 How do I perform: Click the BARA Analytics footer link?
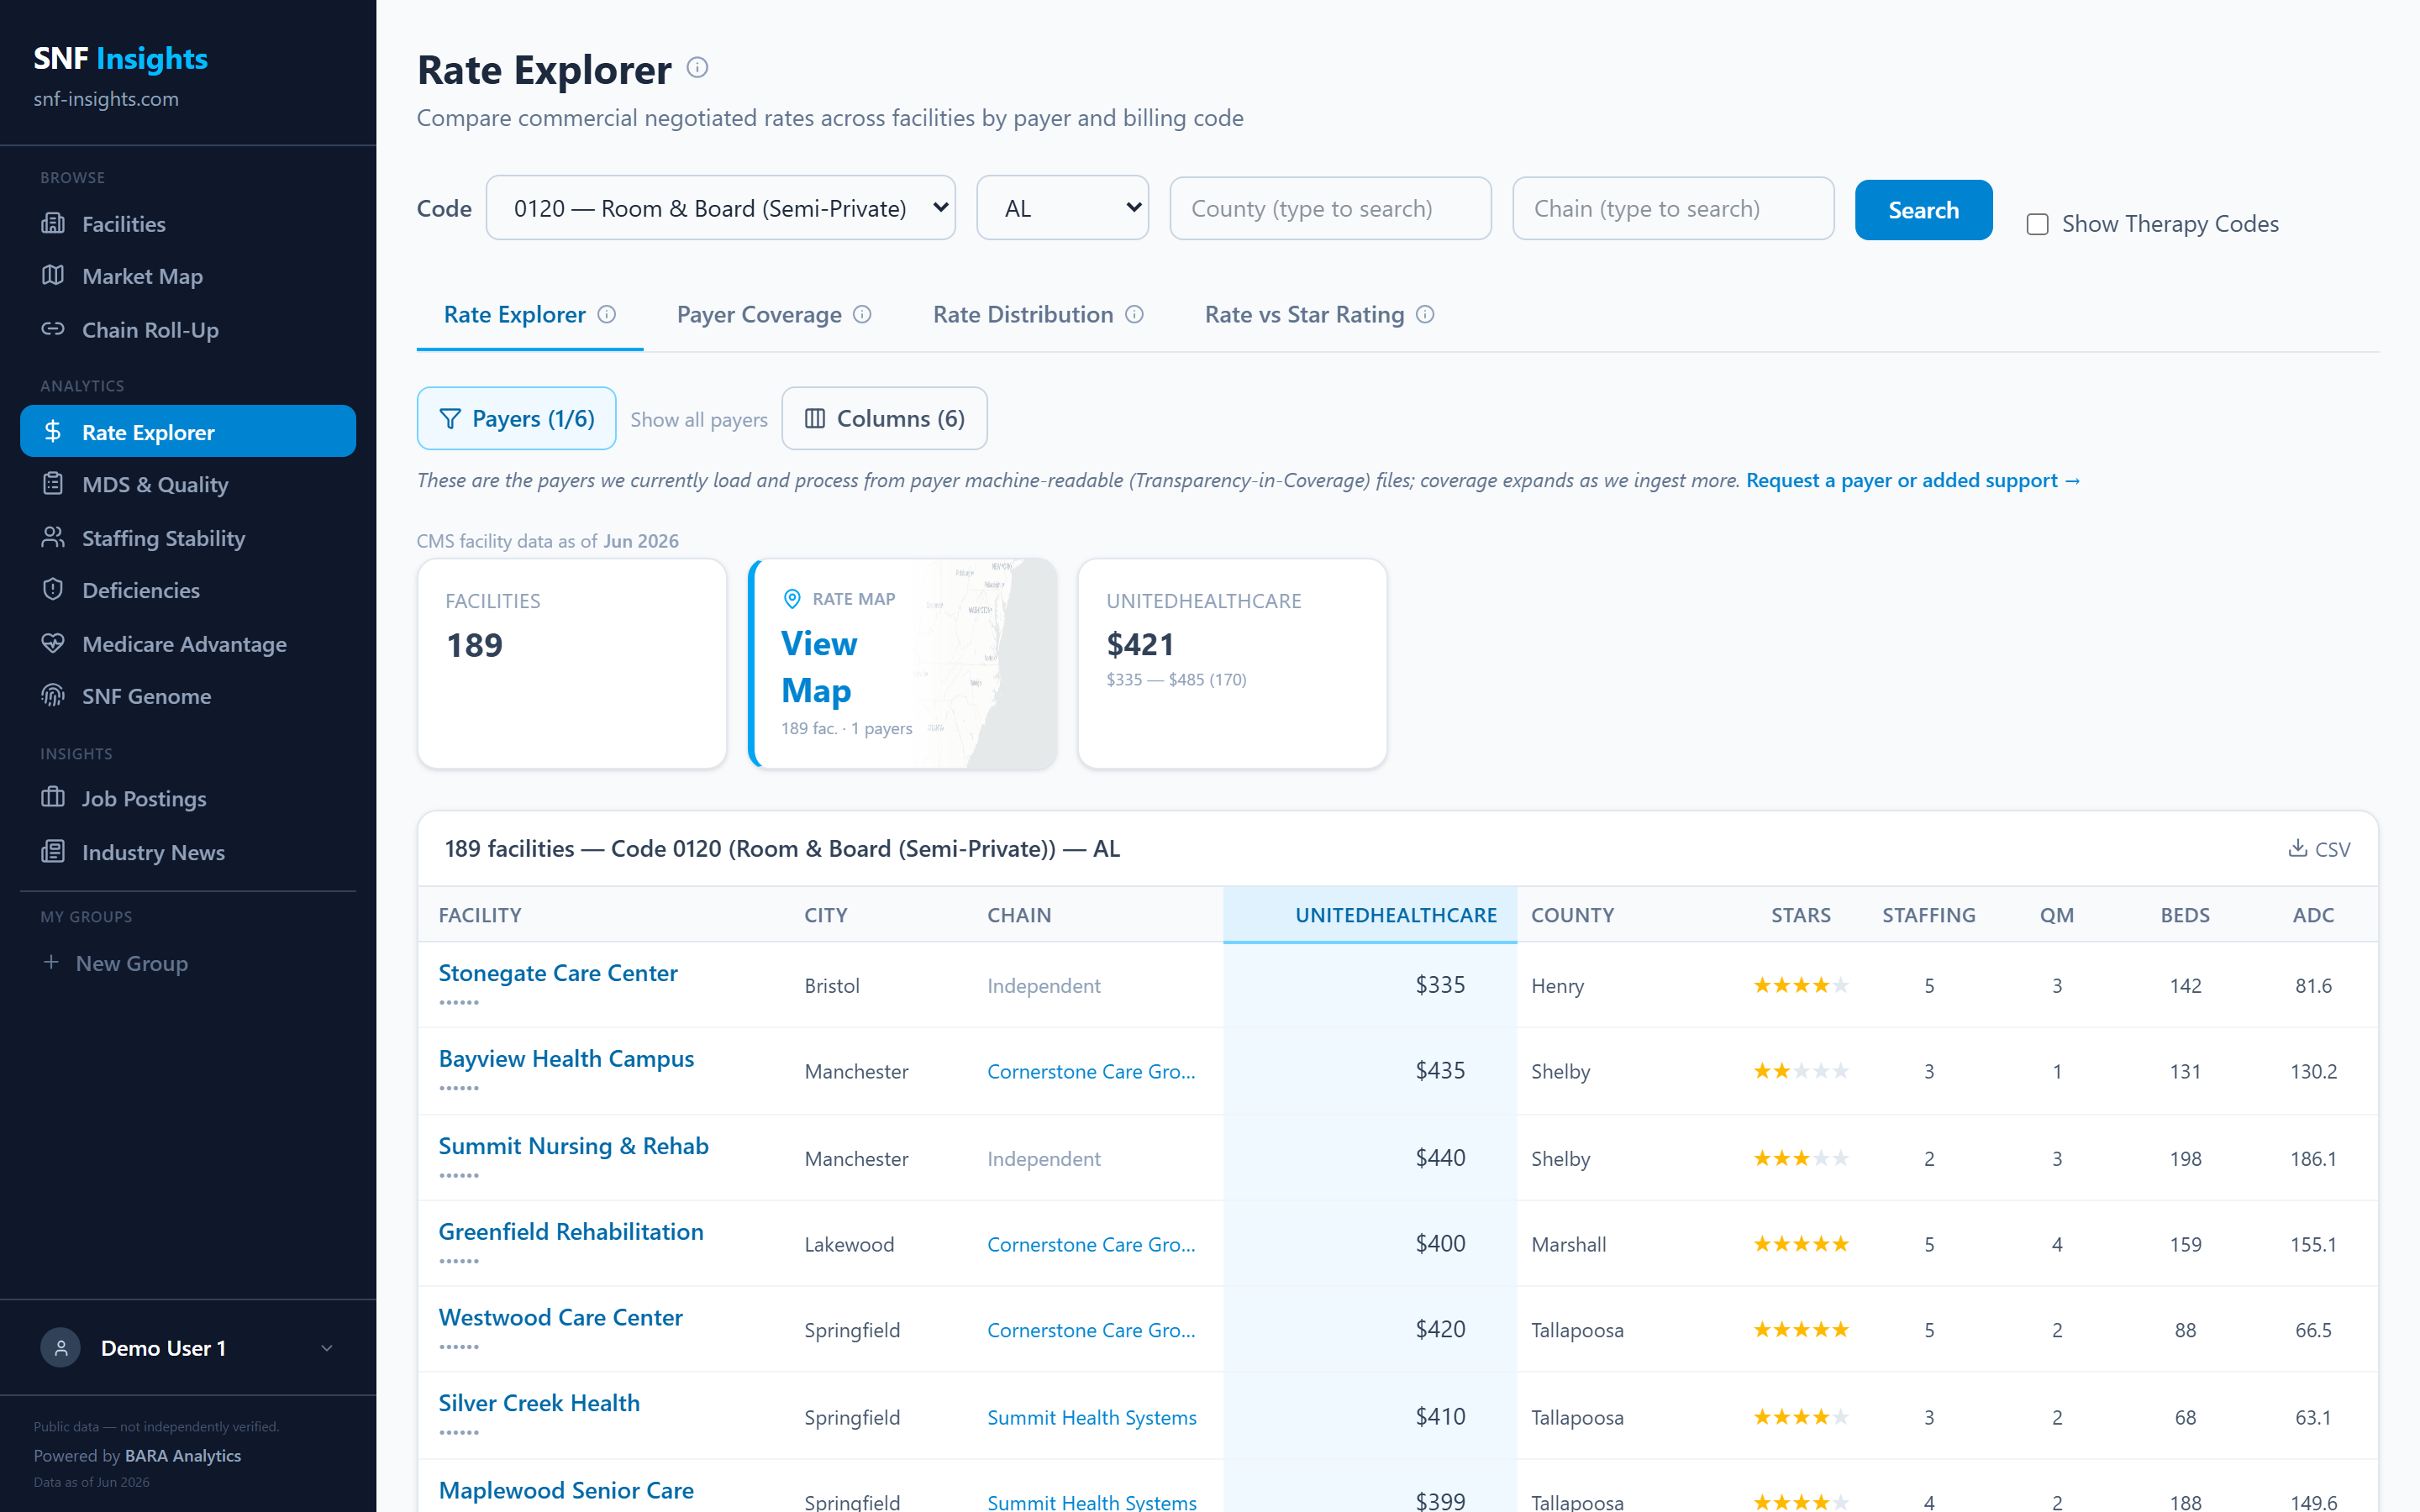tap(183, 1455)
